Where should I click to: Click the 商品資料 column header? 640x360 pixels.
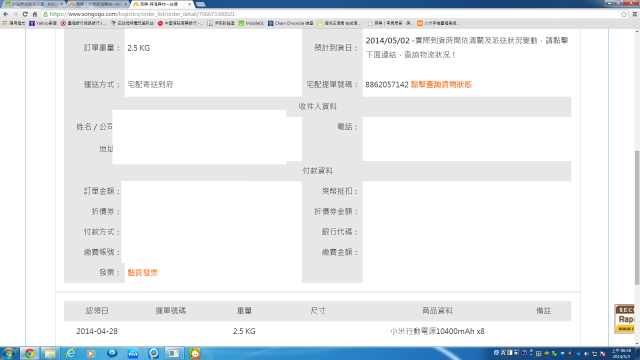tap(437, 311)
